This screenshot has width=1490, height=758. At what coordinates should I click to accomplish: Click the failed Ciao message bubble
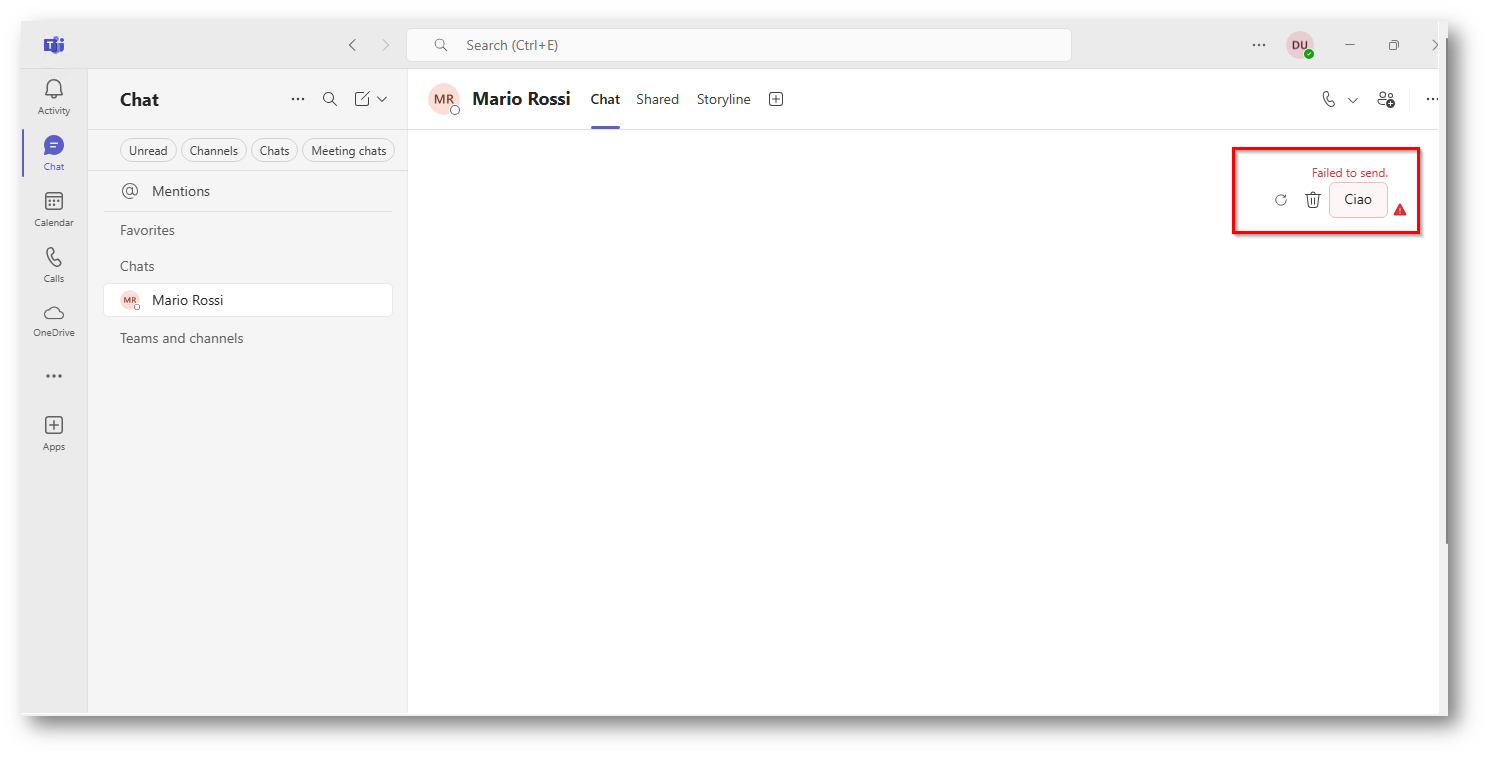pos(1358,200)
